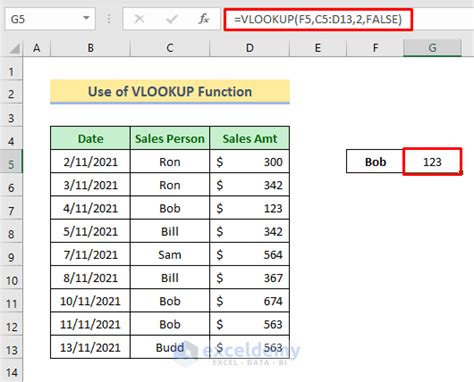Click inside the VLOOKUP formula text

(318, 19)
